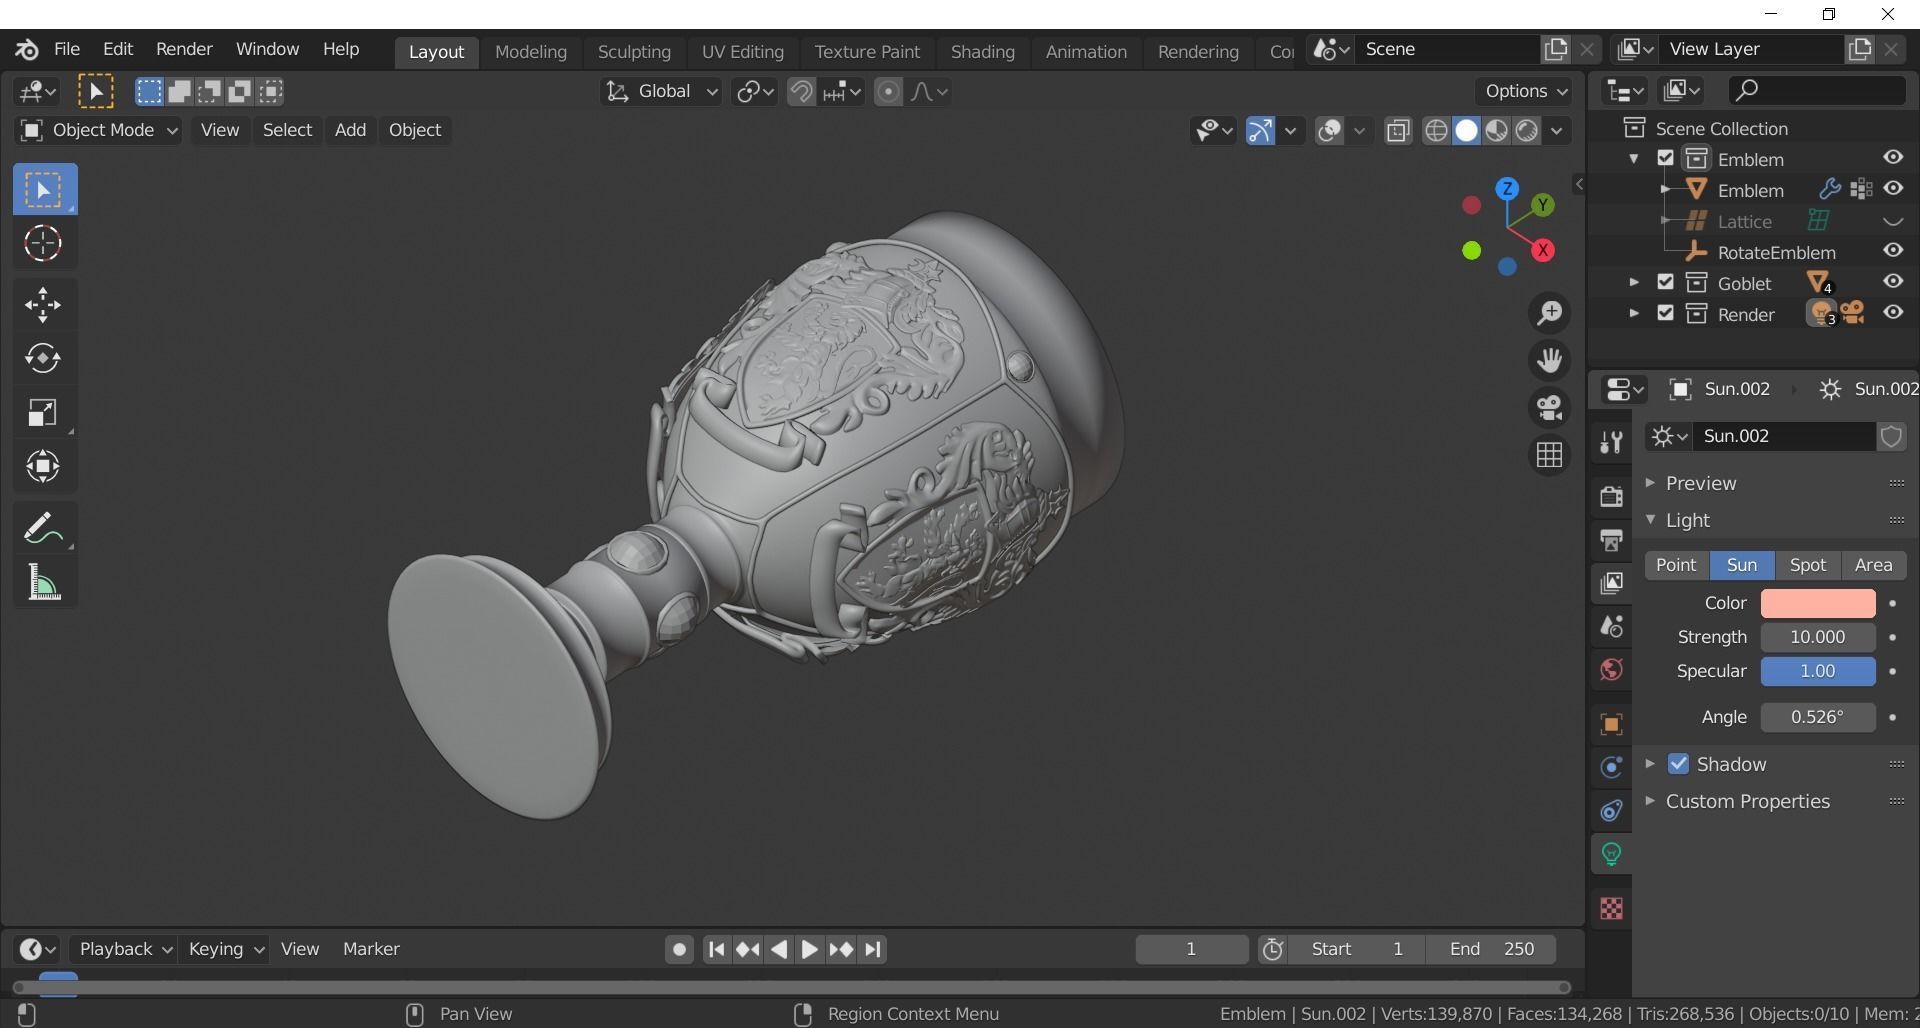This screenshot has height=1028, width=1920.
Task: Set light type to Area
Action: coord(1873,565)
